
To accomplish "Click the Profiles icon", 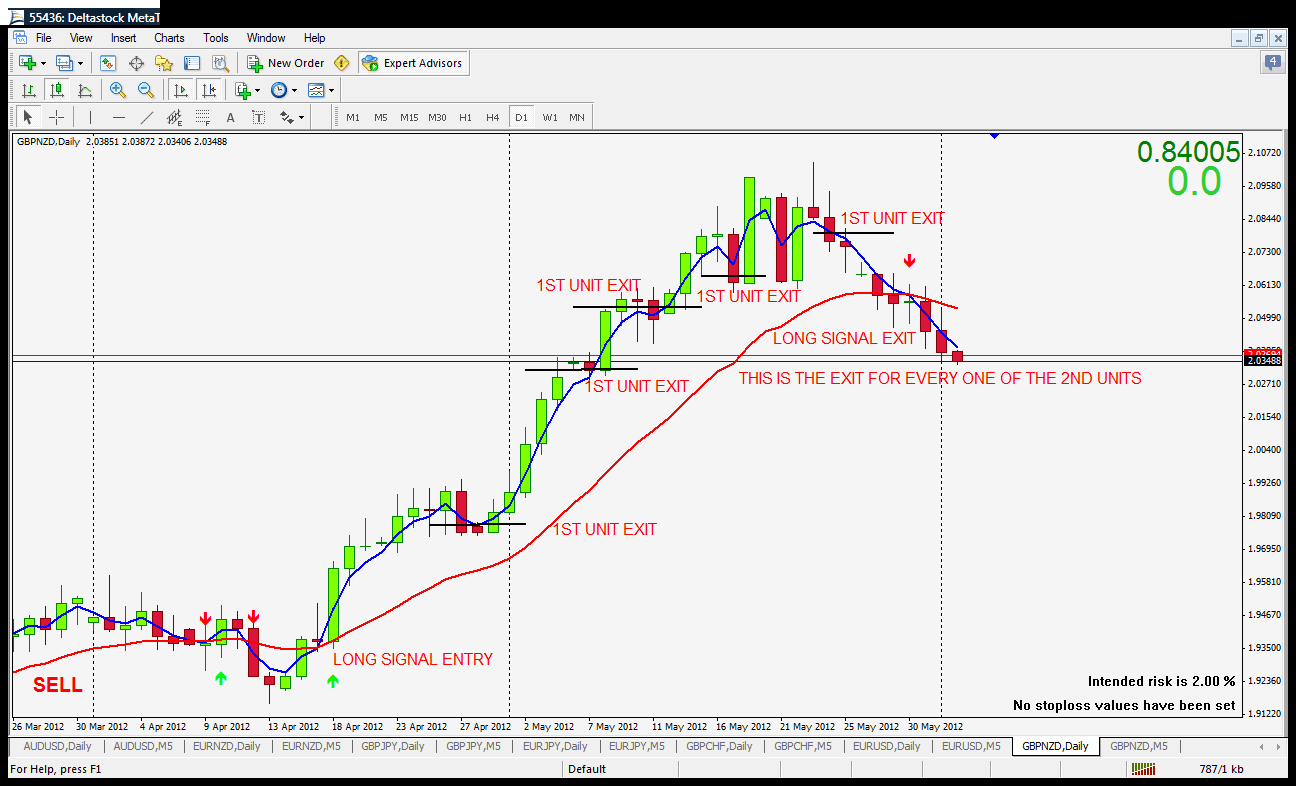I will [65, 63].
